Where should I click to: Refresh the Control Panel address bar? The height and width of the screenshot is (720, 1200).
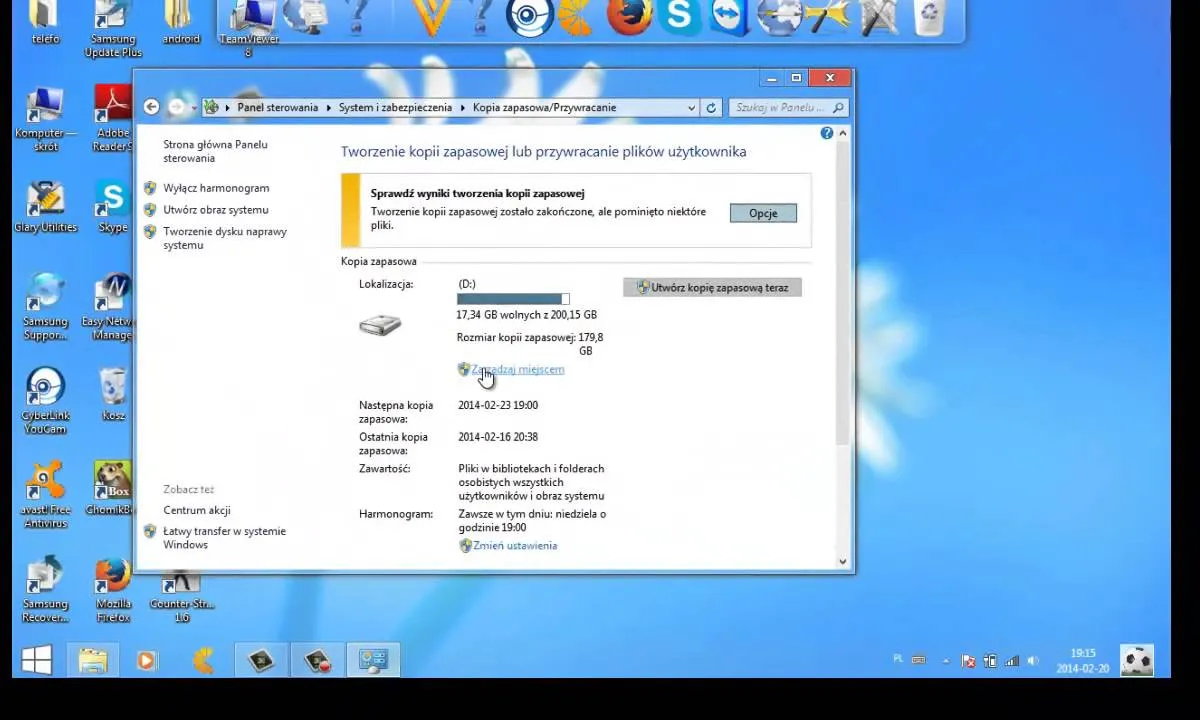click(x=712, y=108)
